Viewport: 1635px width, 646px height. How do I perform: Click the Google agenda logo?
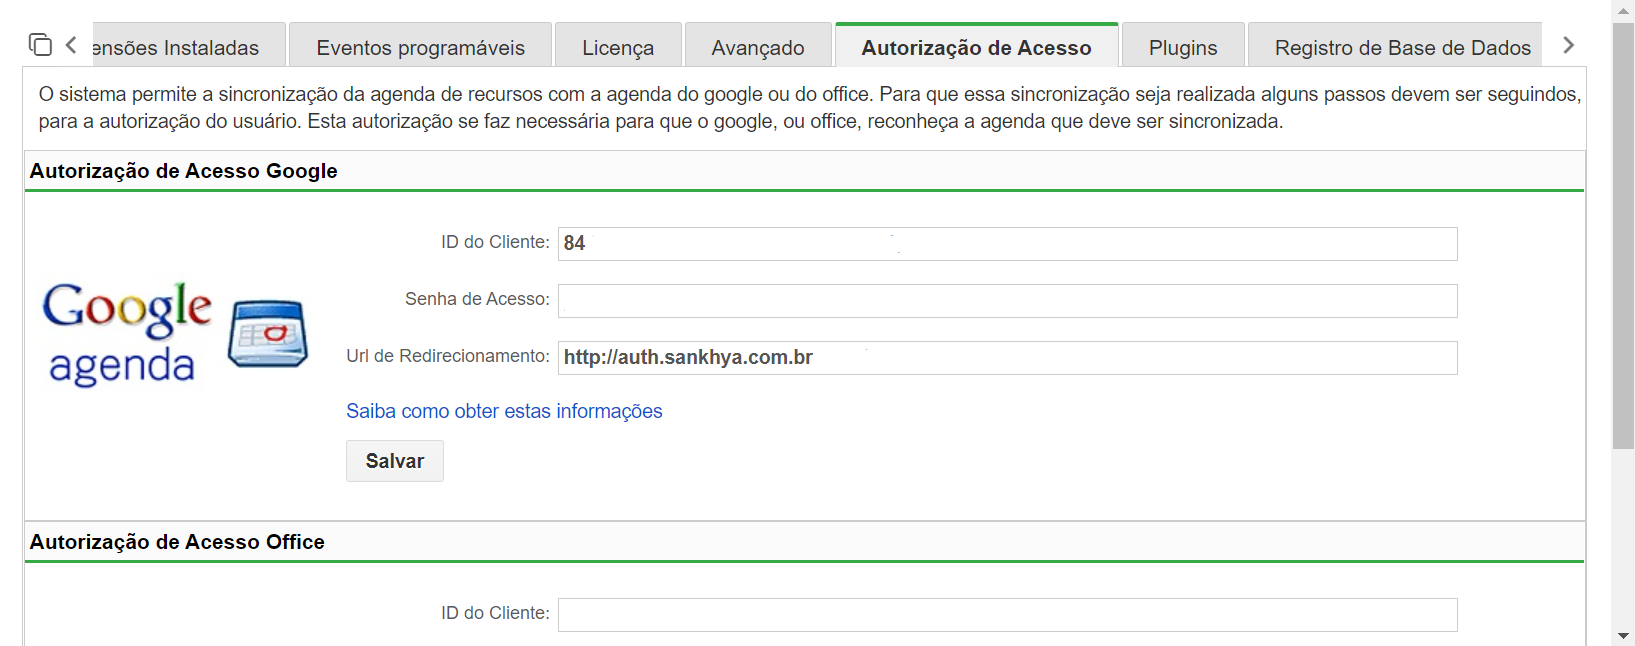tap(127, 333)
